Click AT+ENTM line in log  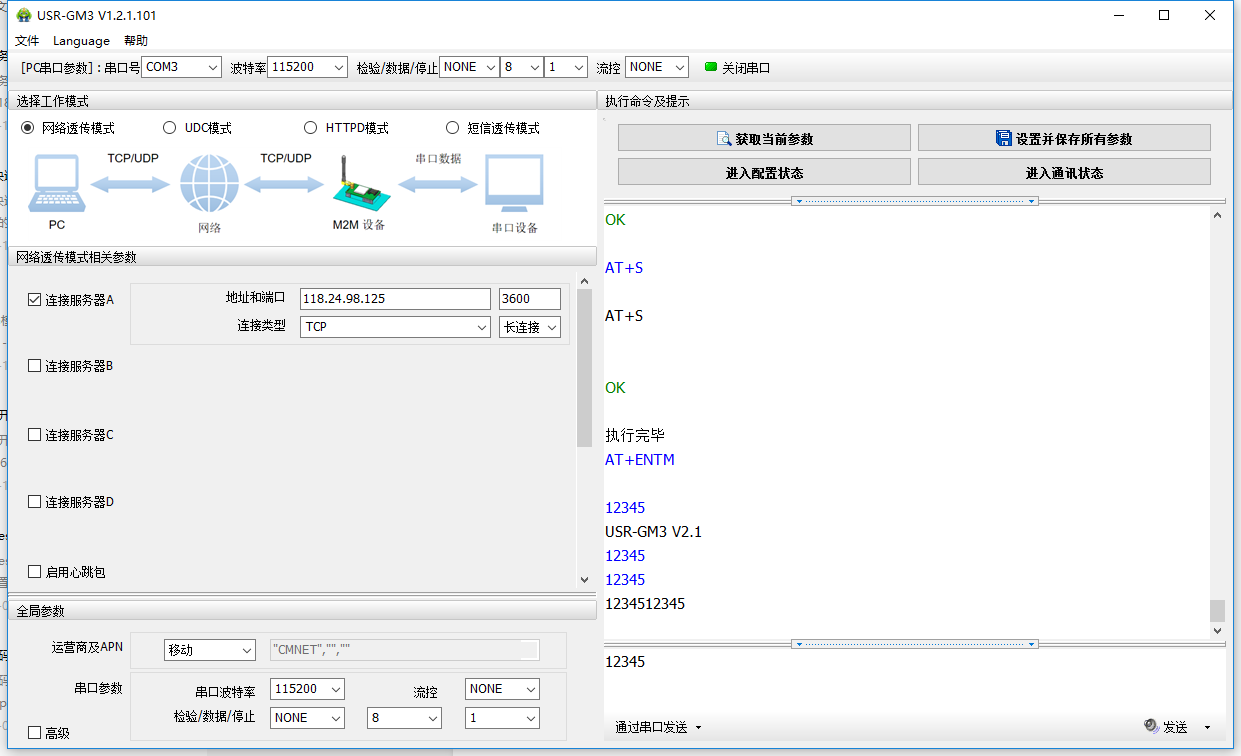(x=640, y=460)
